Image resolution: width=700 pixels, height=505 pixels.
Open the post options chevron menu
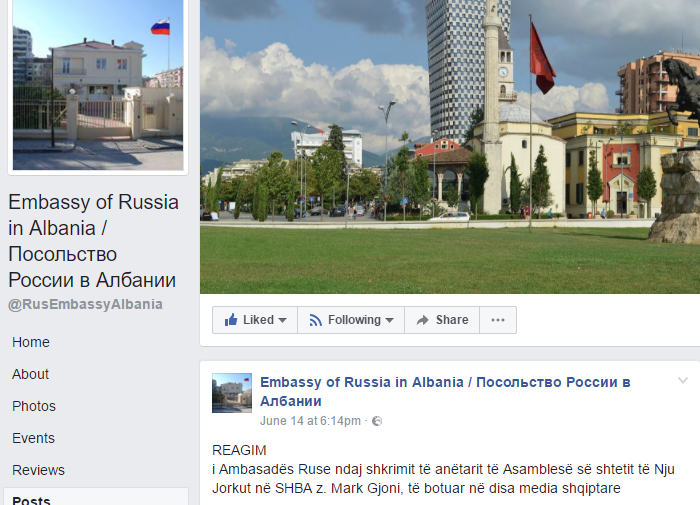coord(683,380)
